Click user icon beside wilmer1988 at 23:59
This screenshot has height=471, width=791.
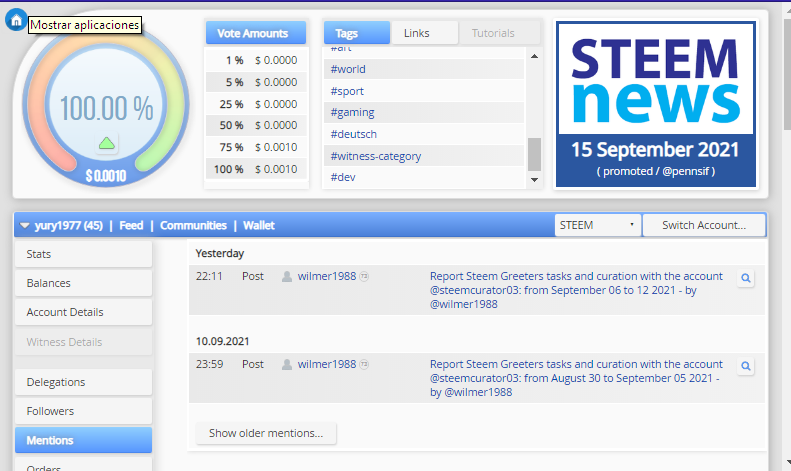287,364
